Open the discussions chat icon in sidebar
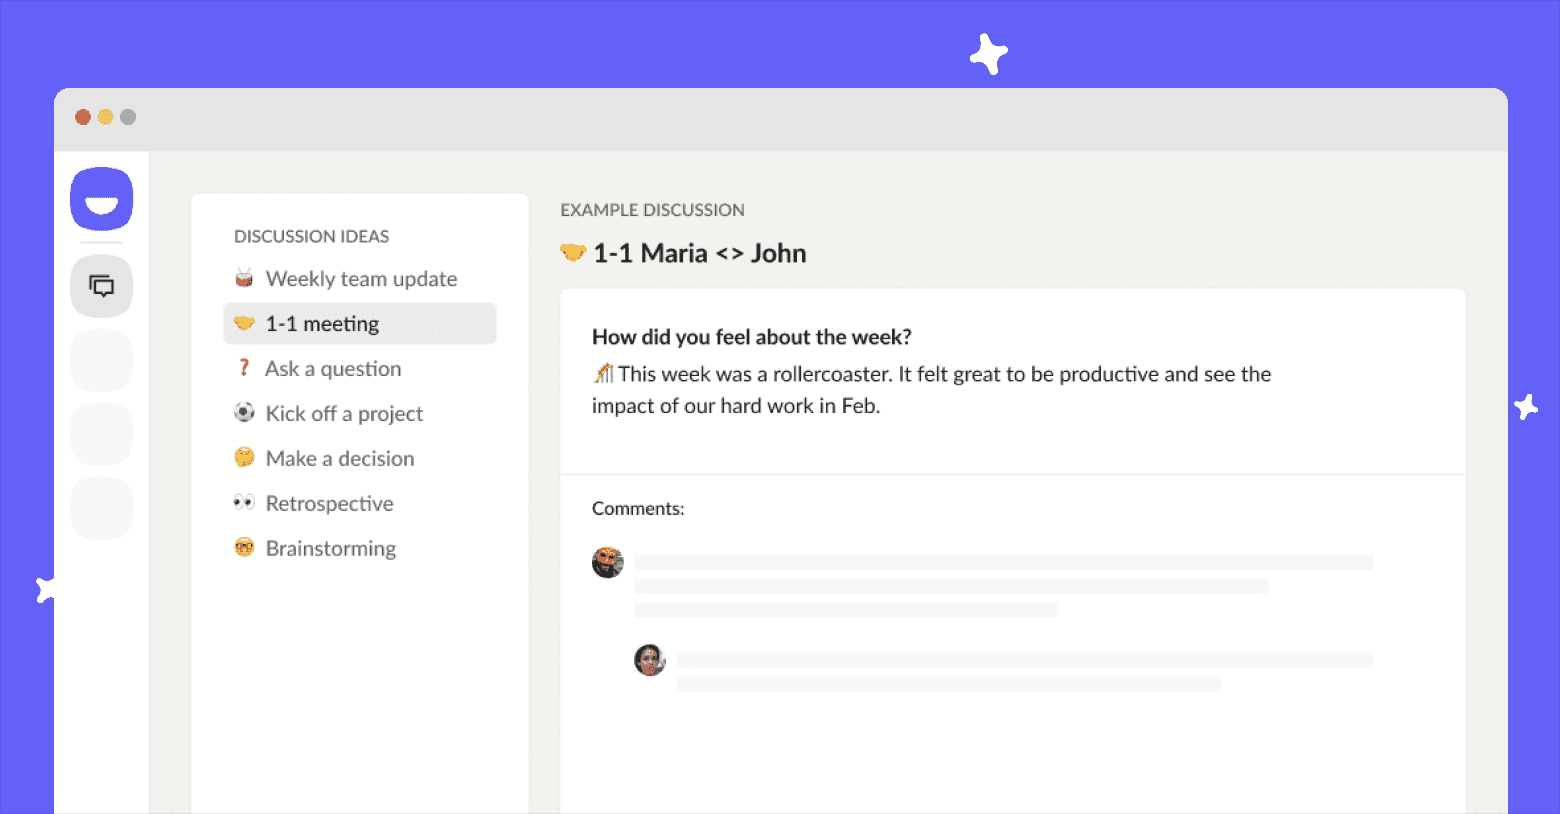The image size is (1560, 814). pos(101,286)
